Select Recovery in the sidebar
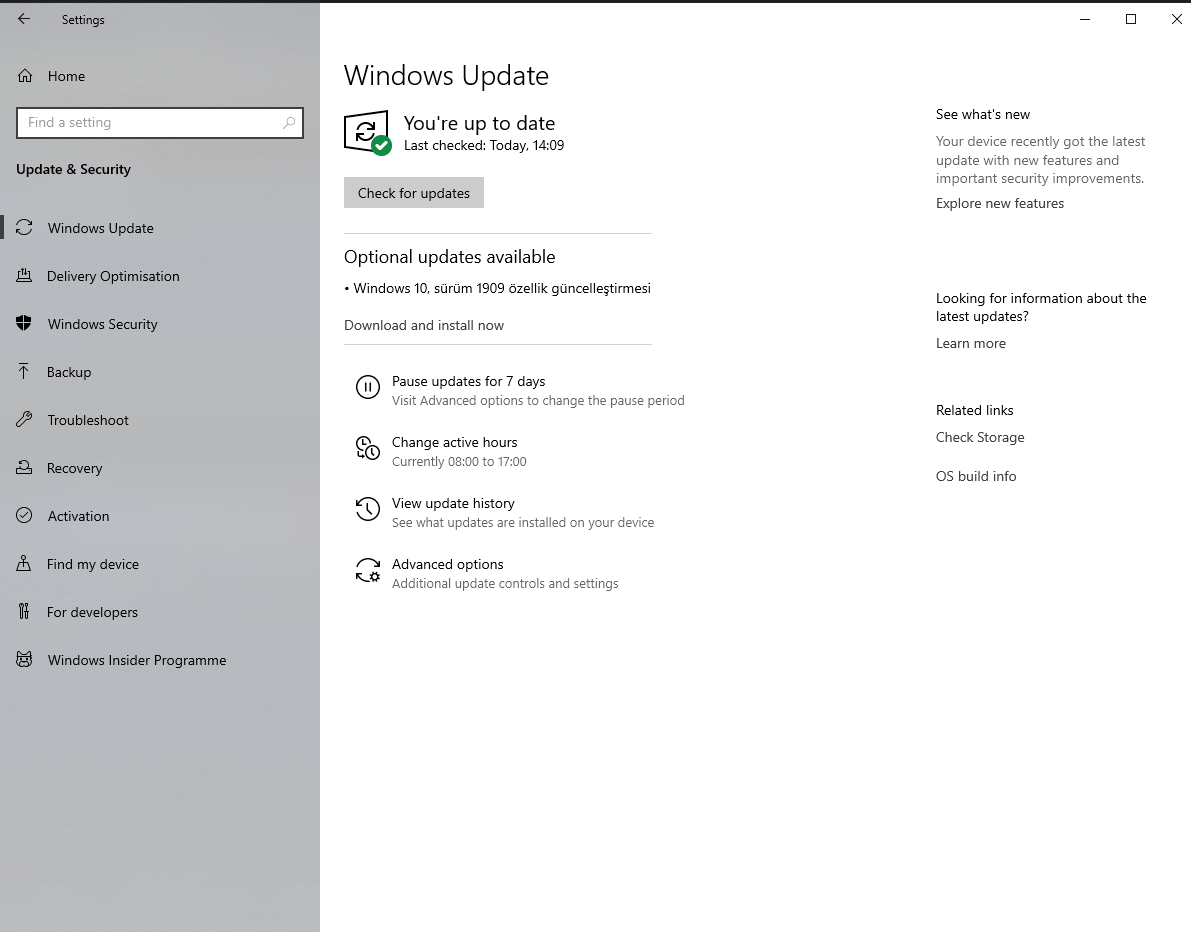This screenshot has width=1191, height=932. (74, 468)
